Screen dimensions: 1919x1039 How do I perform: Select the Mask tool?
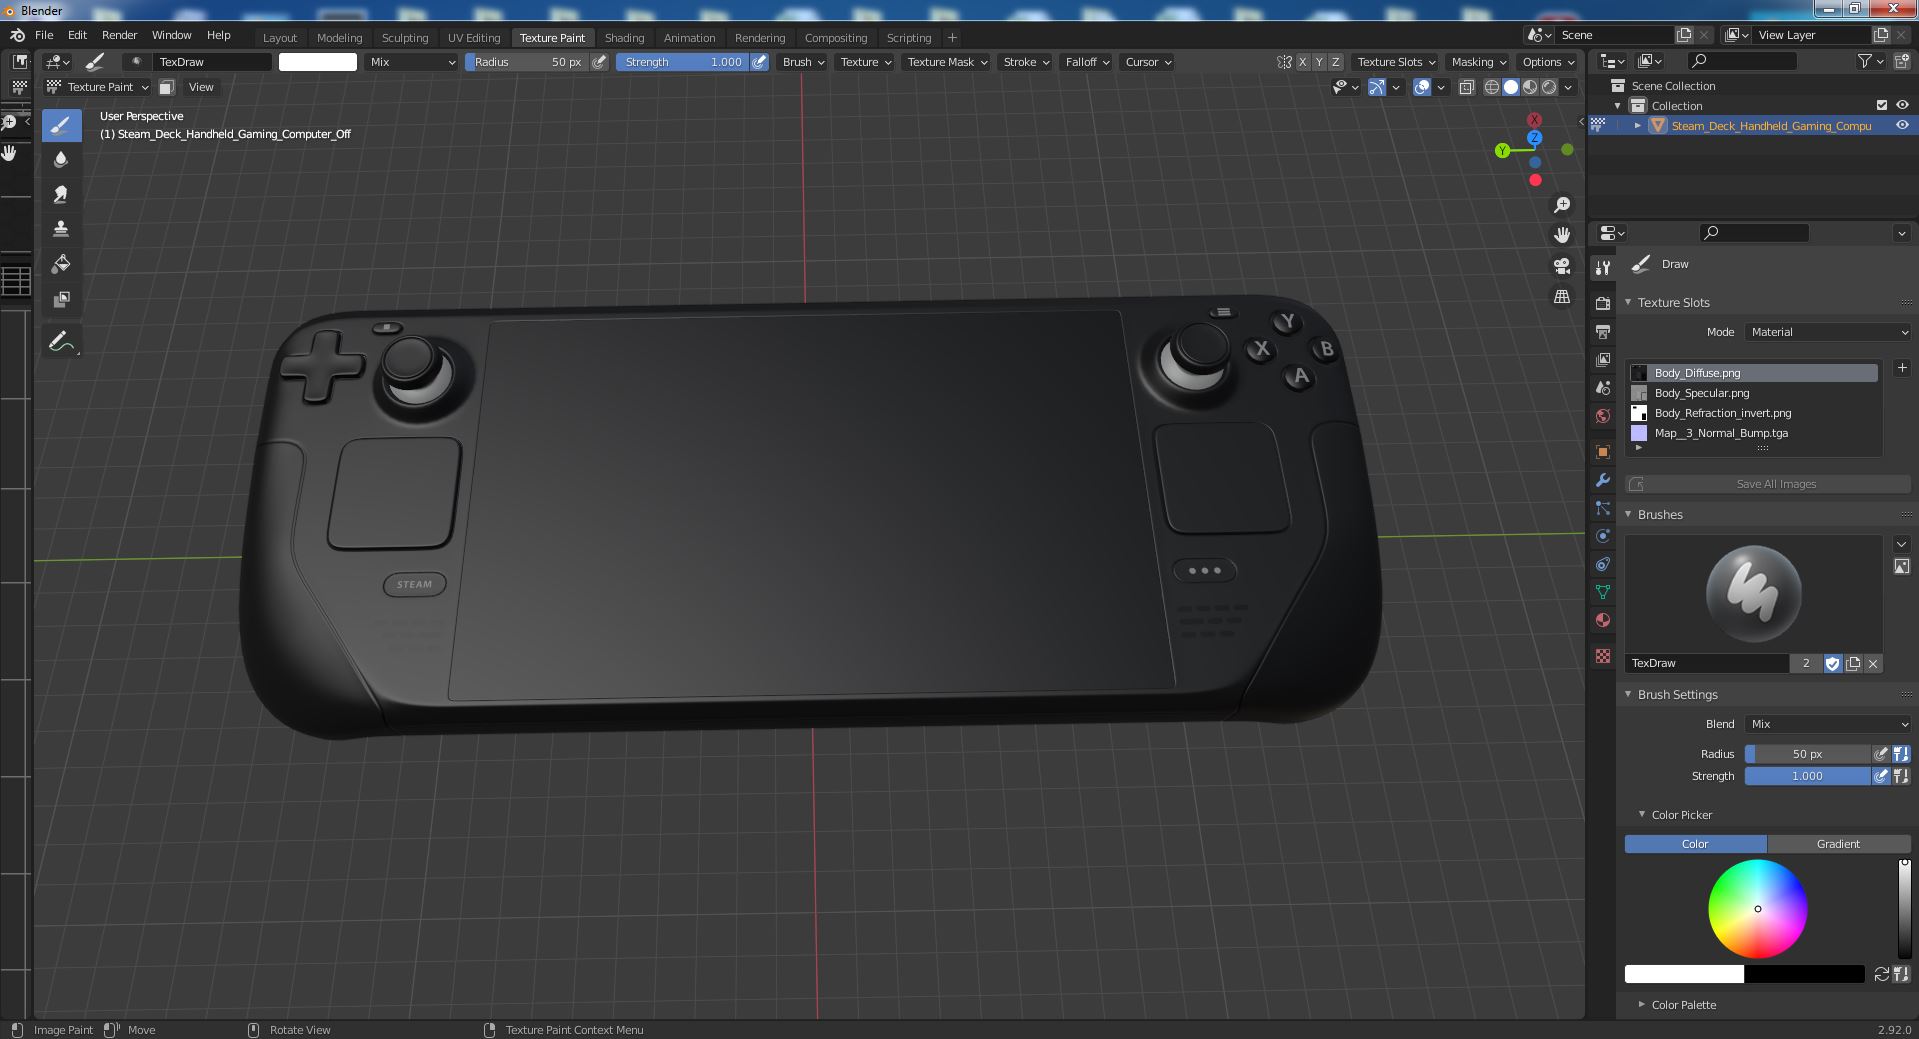click(61, 300)
